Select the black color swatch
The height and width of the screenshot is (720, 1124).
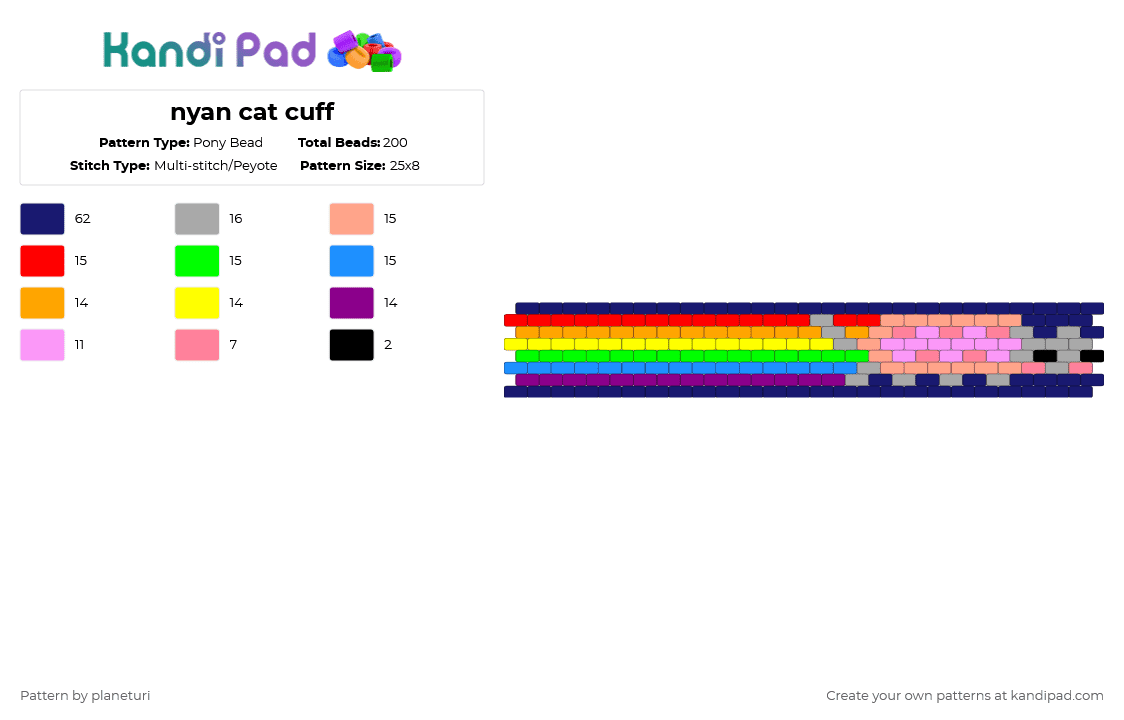coord(352,345)
